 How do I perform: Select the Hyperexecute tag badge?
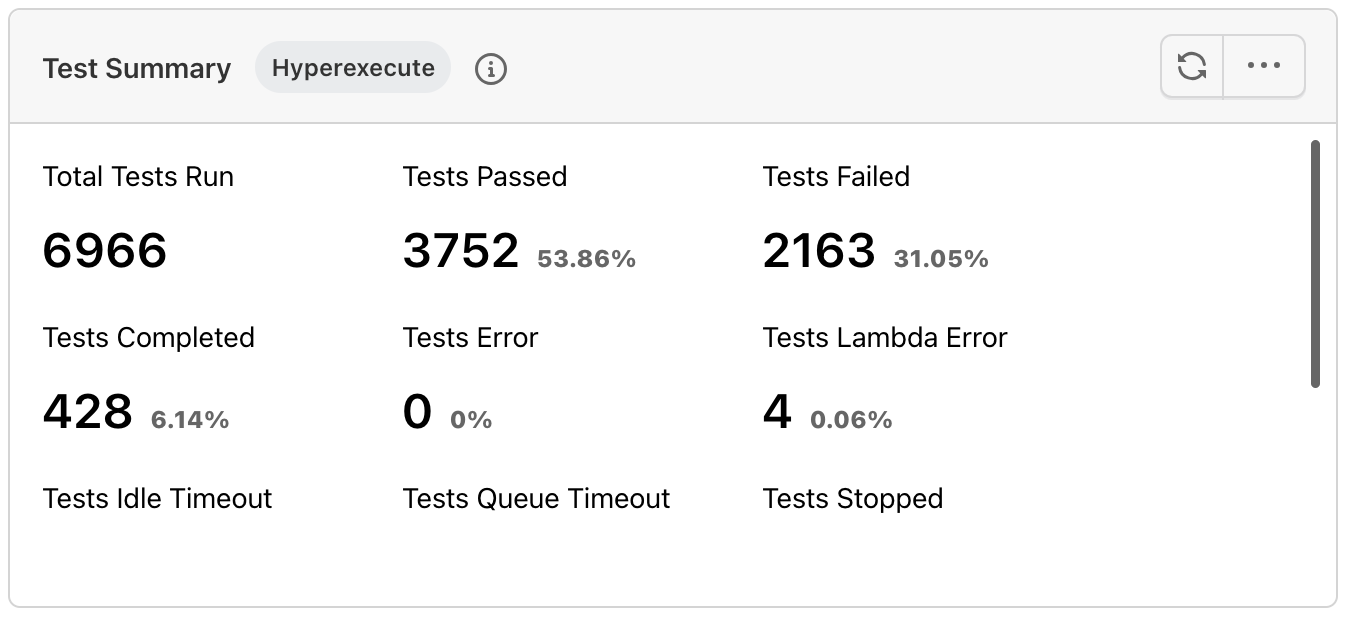[353, 68]
